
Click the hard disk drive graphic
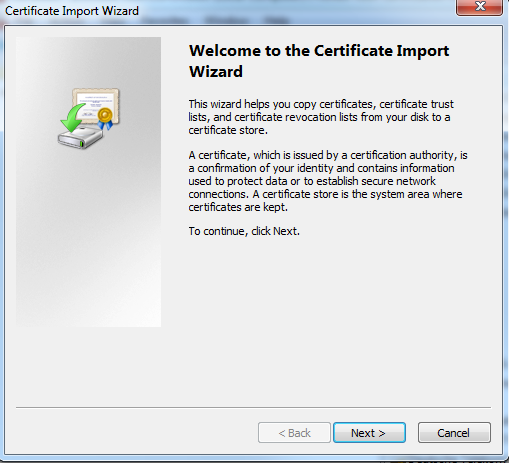(80, 137)
